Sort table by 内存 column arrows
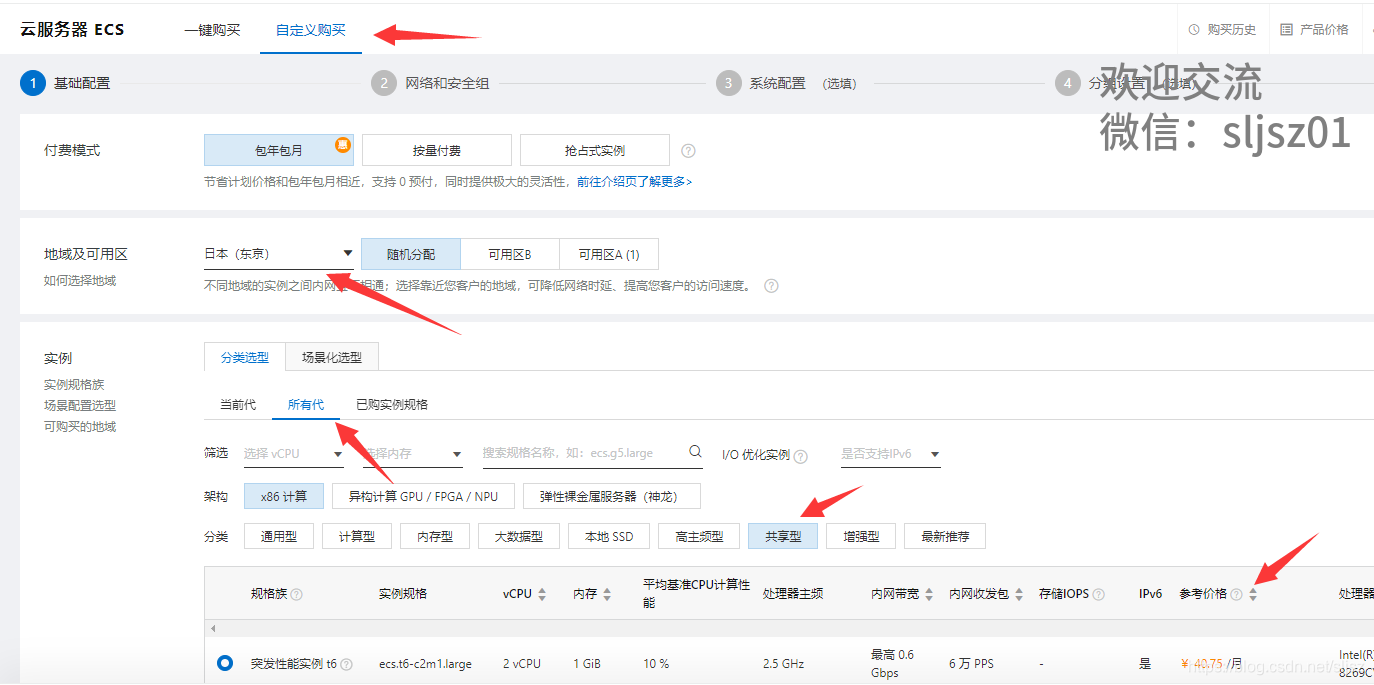The width and height of the screenshot is (1374, 685). [x=607, y=594]
